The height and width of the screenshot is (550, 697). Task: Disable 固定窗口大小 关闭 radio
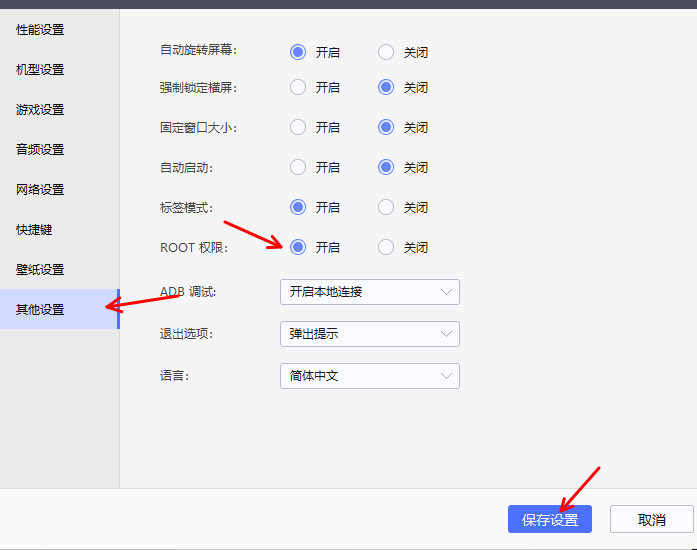click(x=386, y=127)
